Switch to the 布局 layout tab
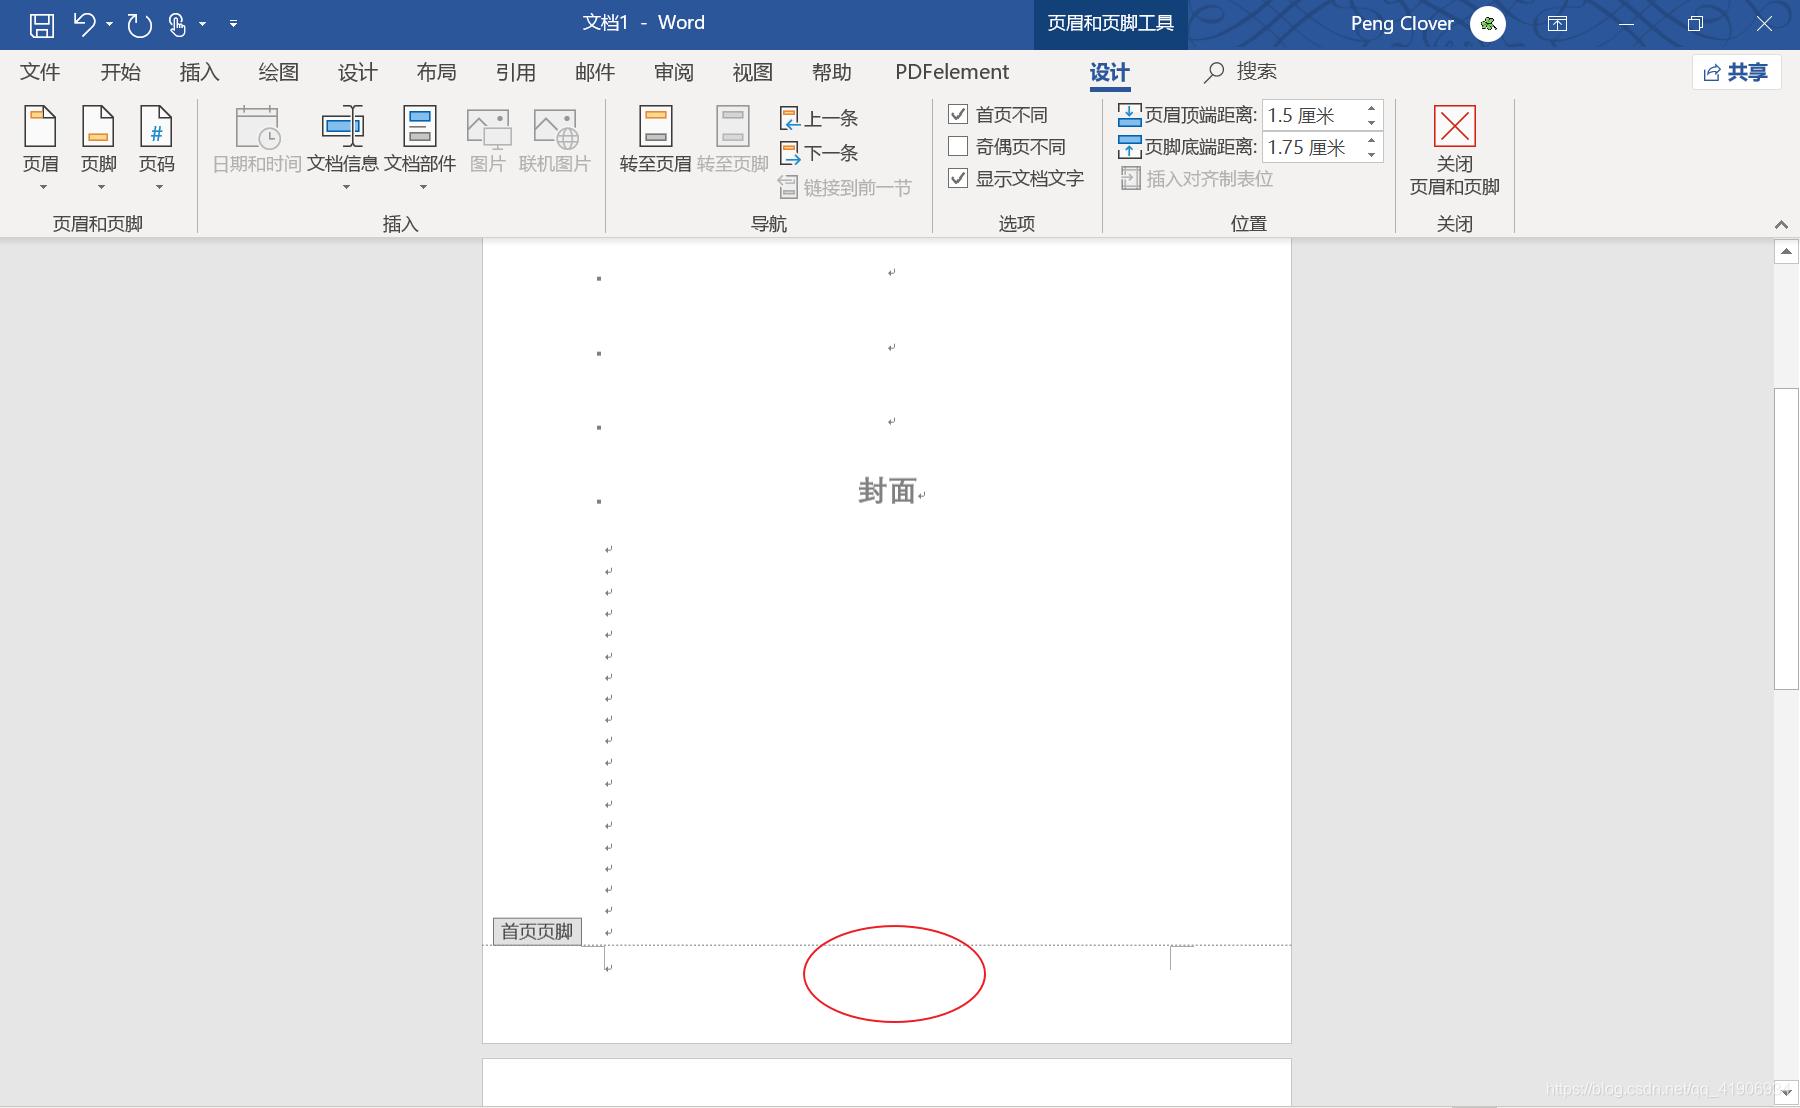1800x1108 pixels. pos(436,72)
